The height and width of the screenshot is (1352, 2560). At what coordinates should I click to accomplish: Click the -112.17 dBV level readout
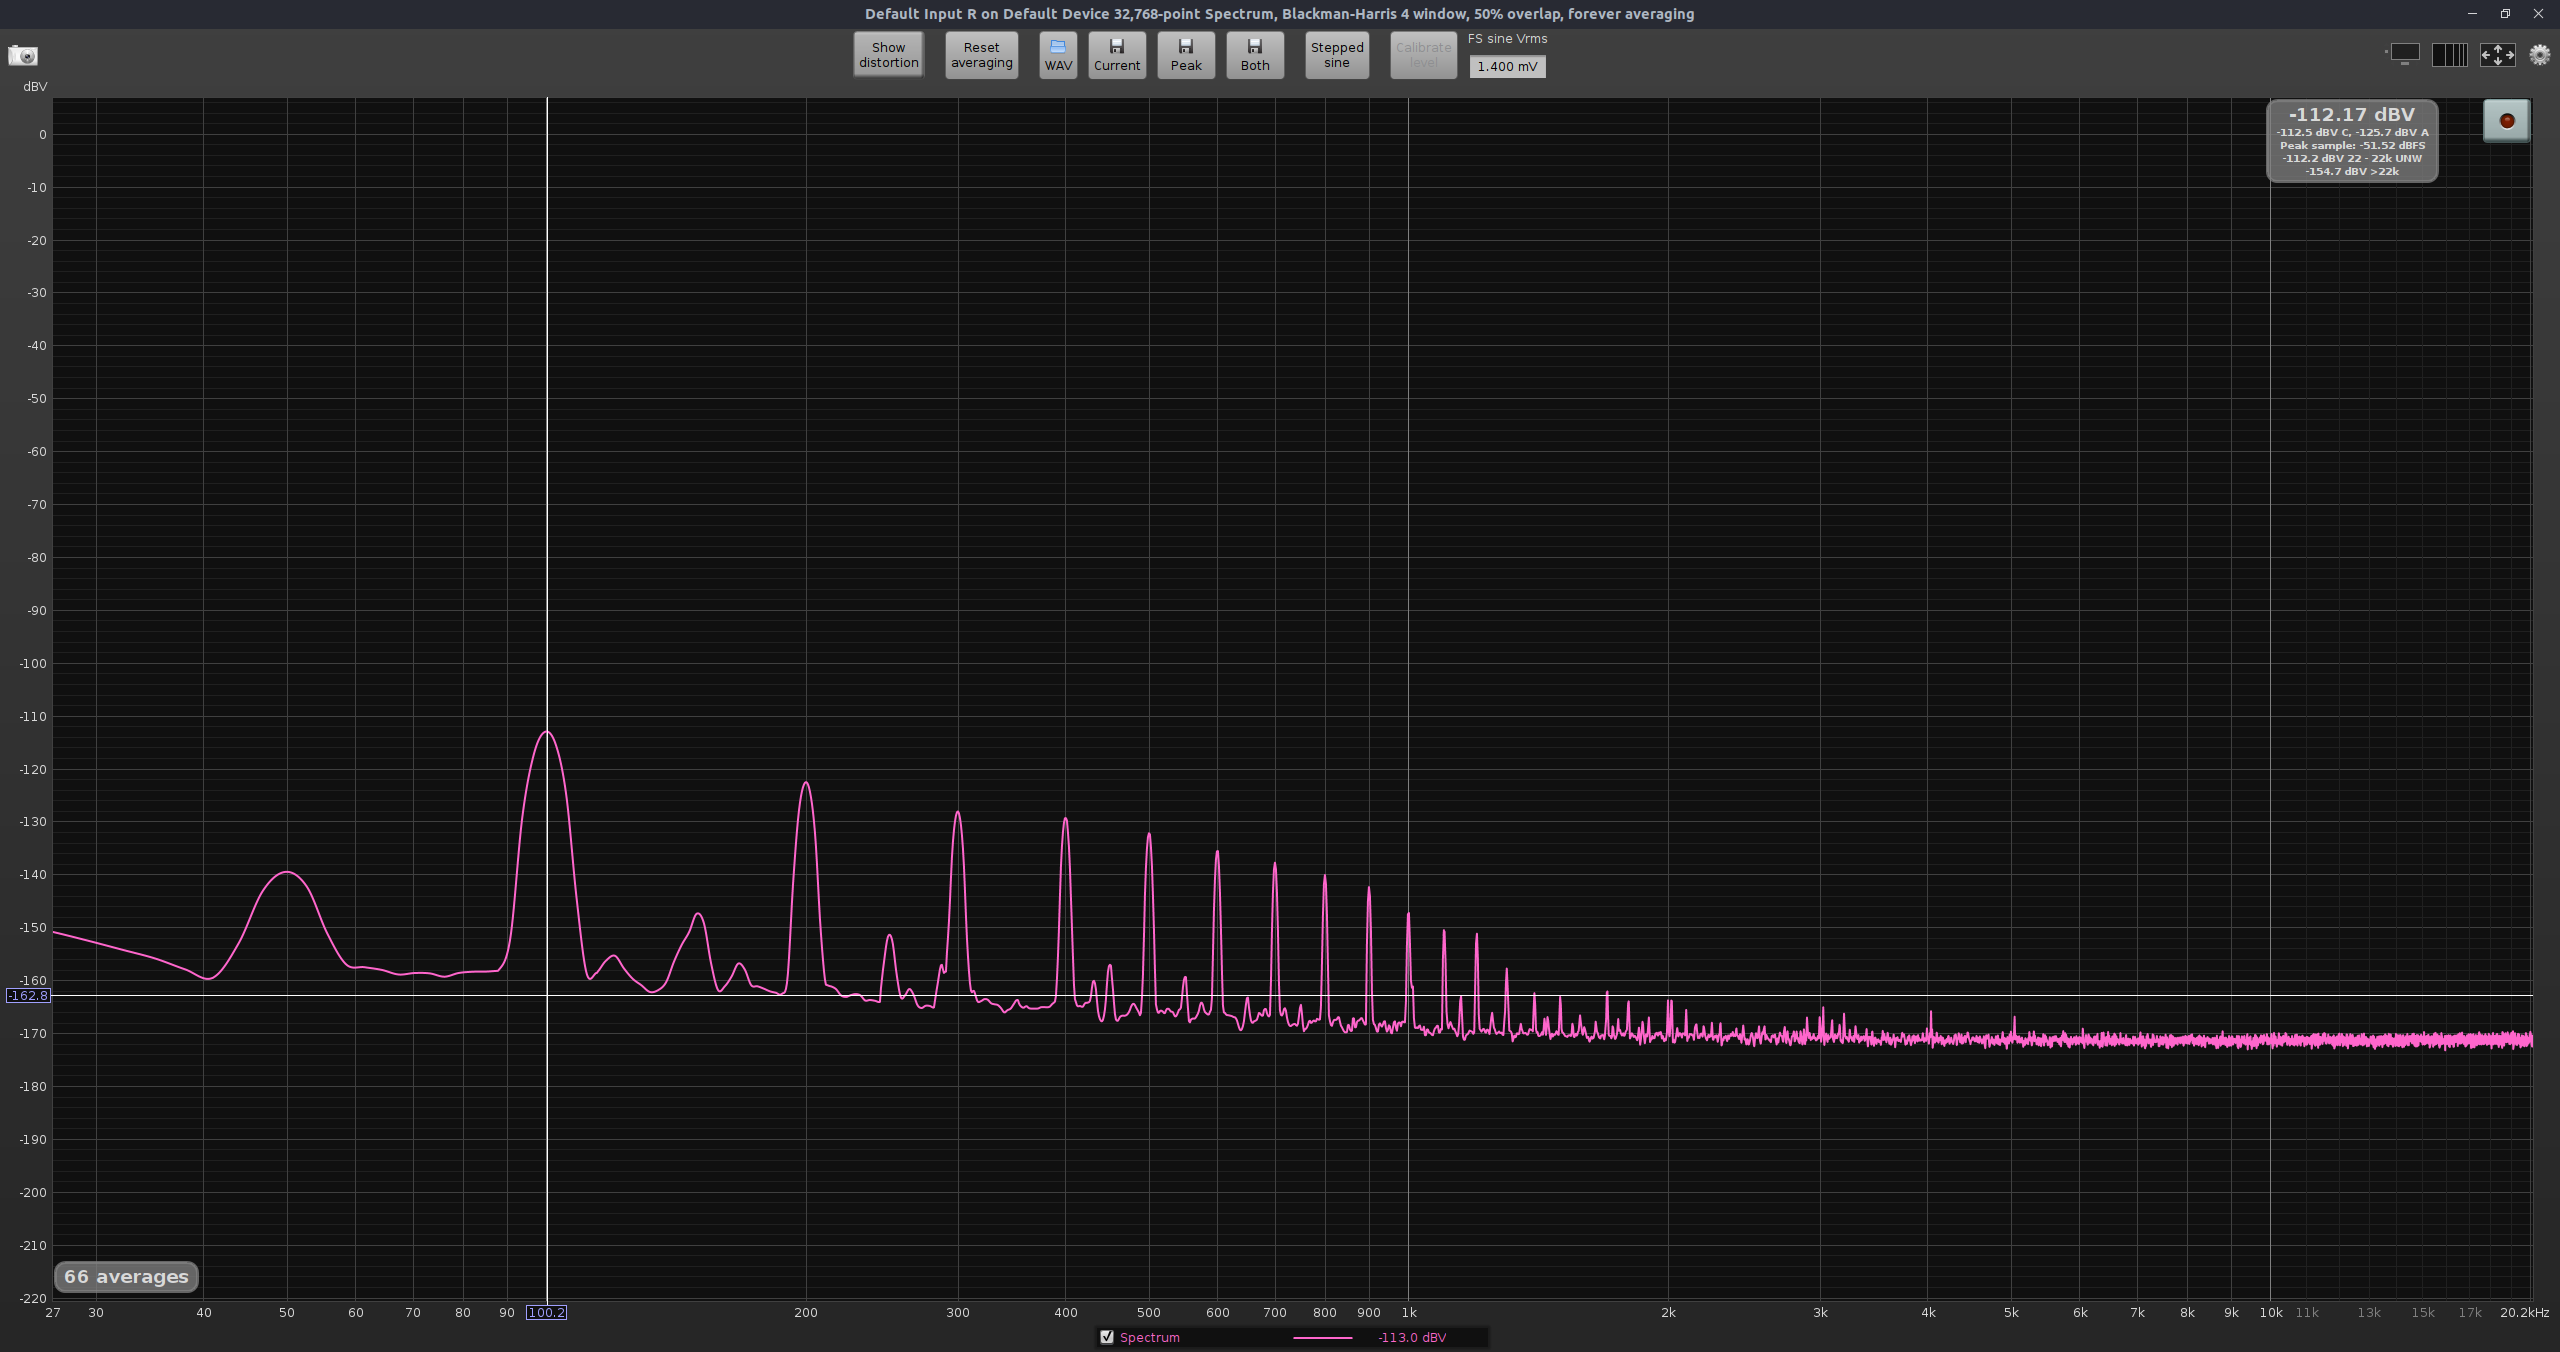(x=2351, y=114)
